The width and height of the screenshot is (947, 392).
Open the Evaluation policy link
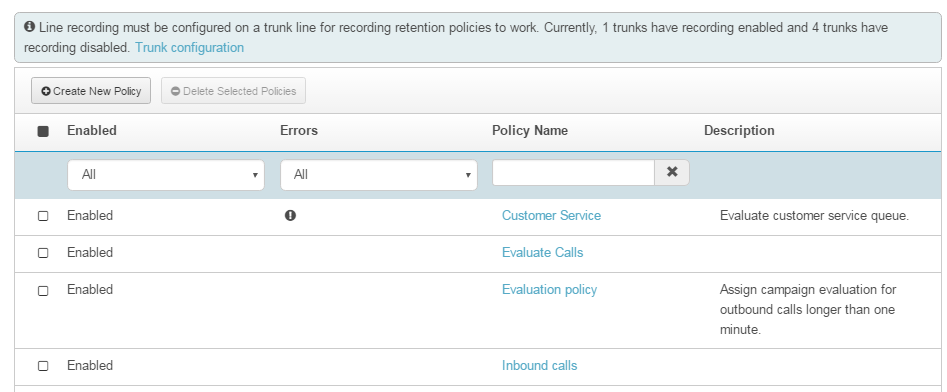549,289
